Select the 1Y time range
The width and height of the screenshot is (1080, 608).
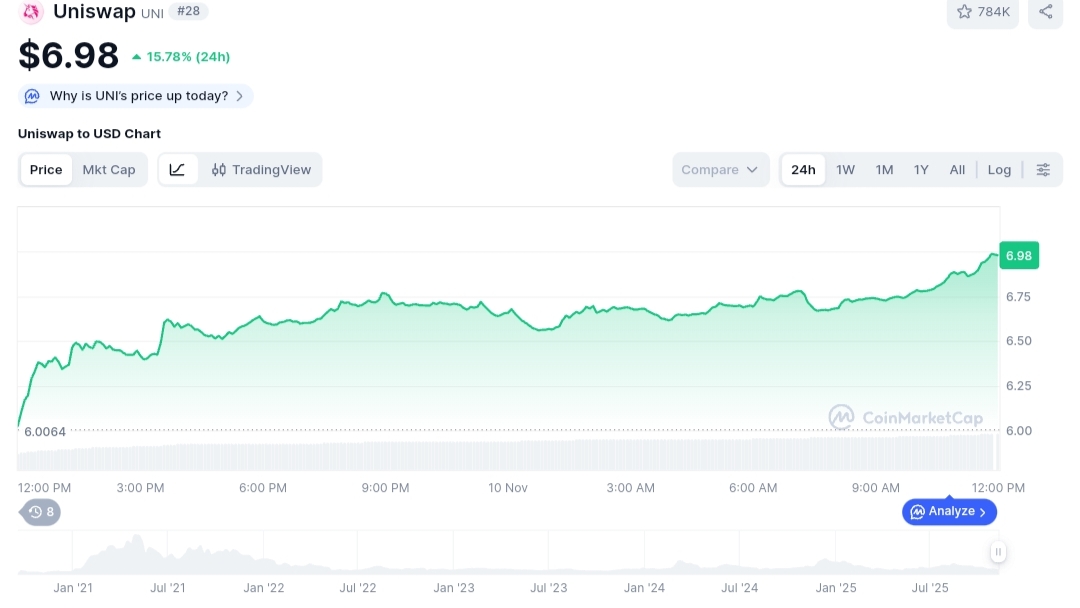click(x=921, y=169)
